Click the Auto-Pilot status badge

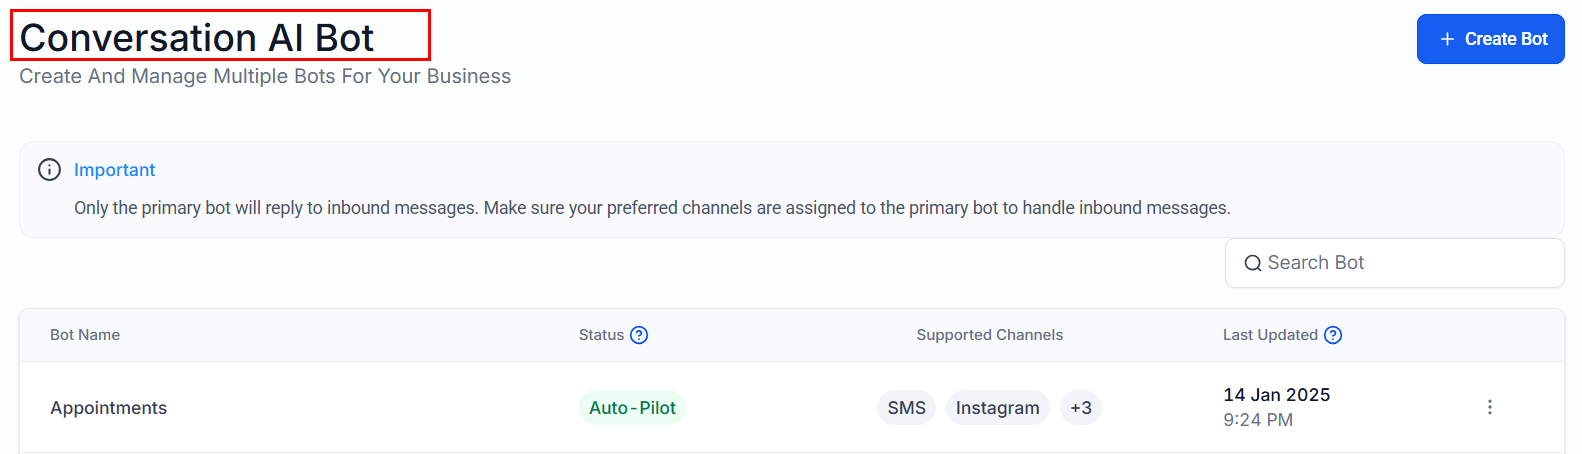tap(632, 408)
